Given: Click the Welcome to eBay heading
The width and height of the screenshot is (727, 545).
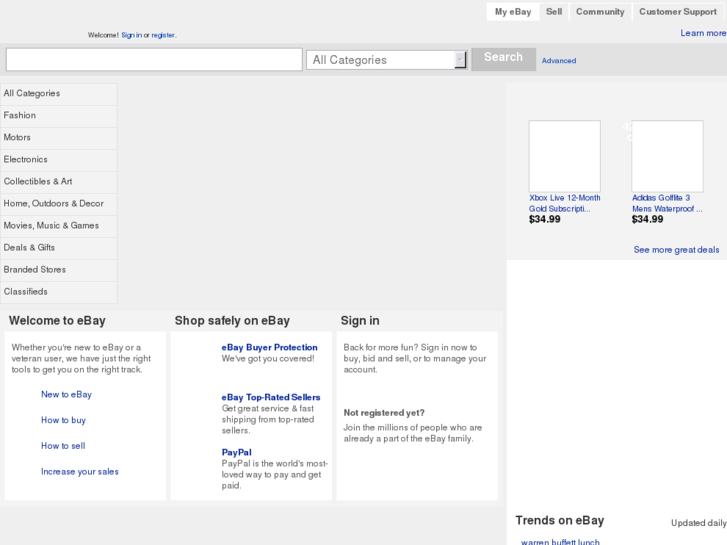Looking at the screenshot, I should 57,321.
